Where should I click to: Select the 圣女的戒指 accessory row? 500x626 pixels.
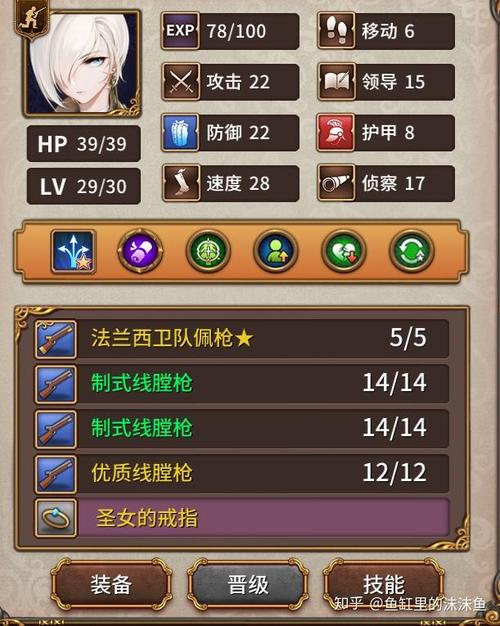pos(242,518)
